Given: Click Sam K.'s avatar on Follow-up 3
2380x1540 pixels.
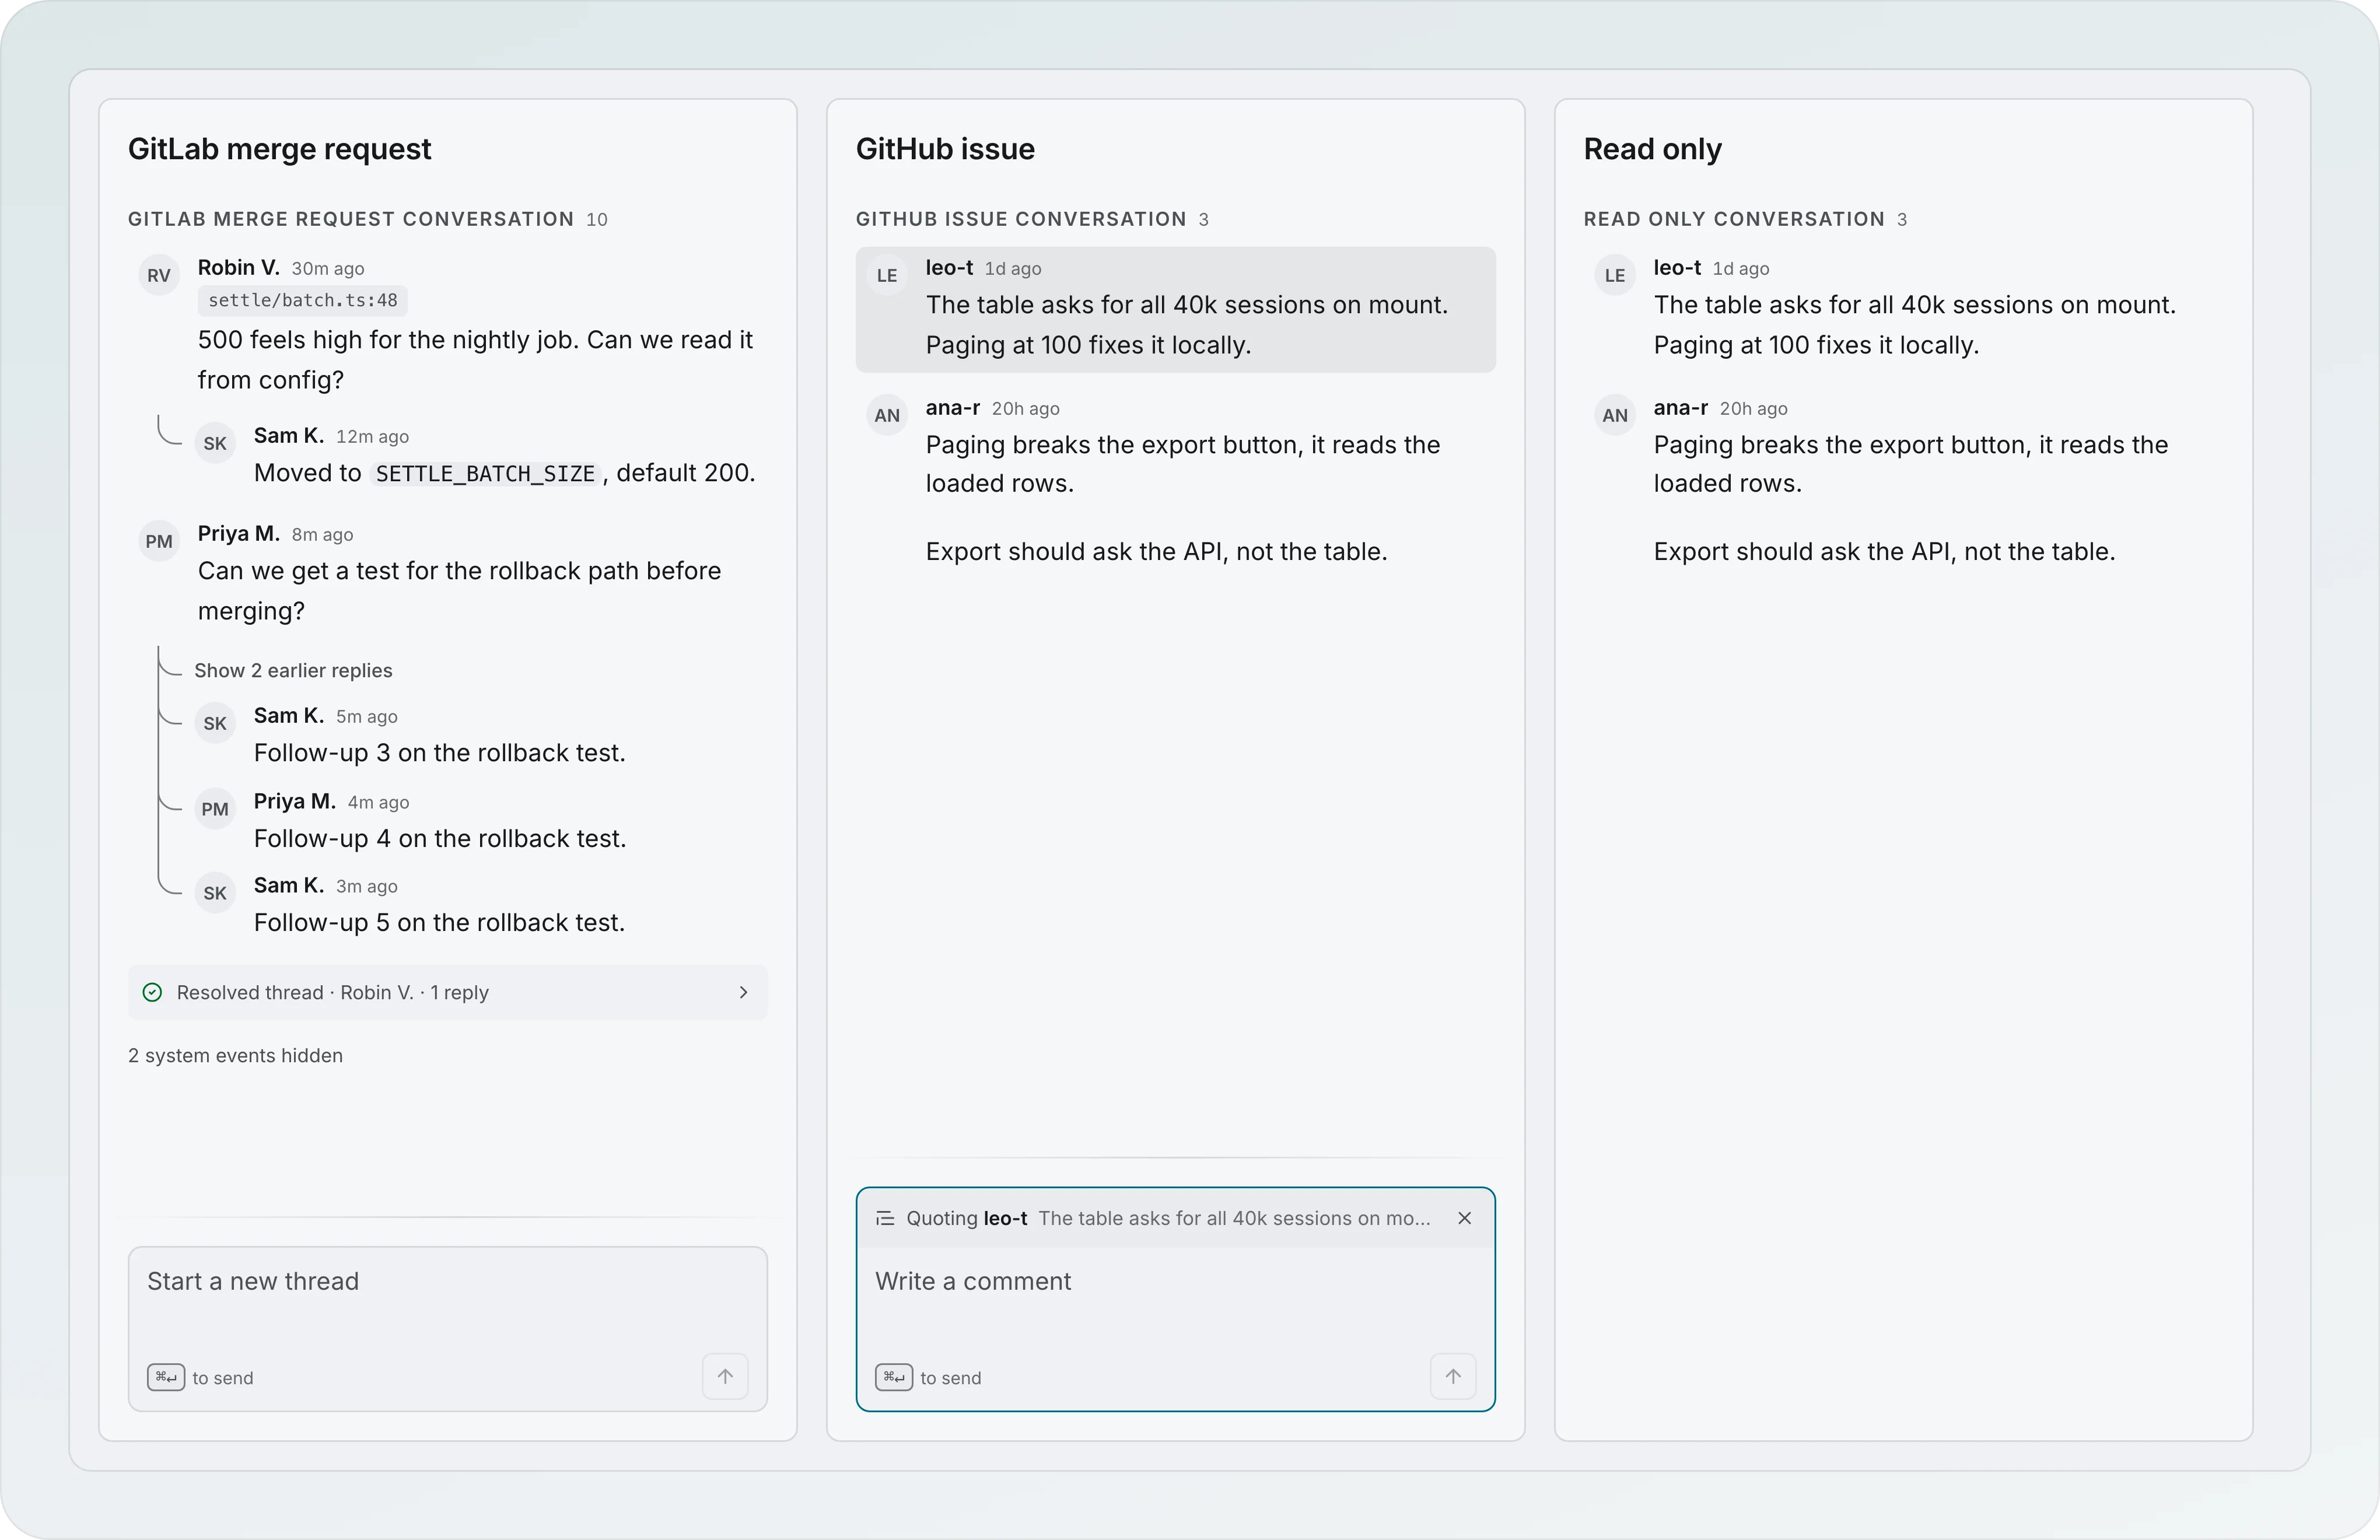Looking at the screenshot, I should coord(215,723).
